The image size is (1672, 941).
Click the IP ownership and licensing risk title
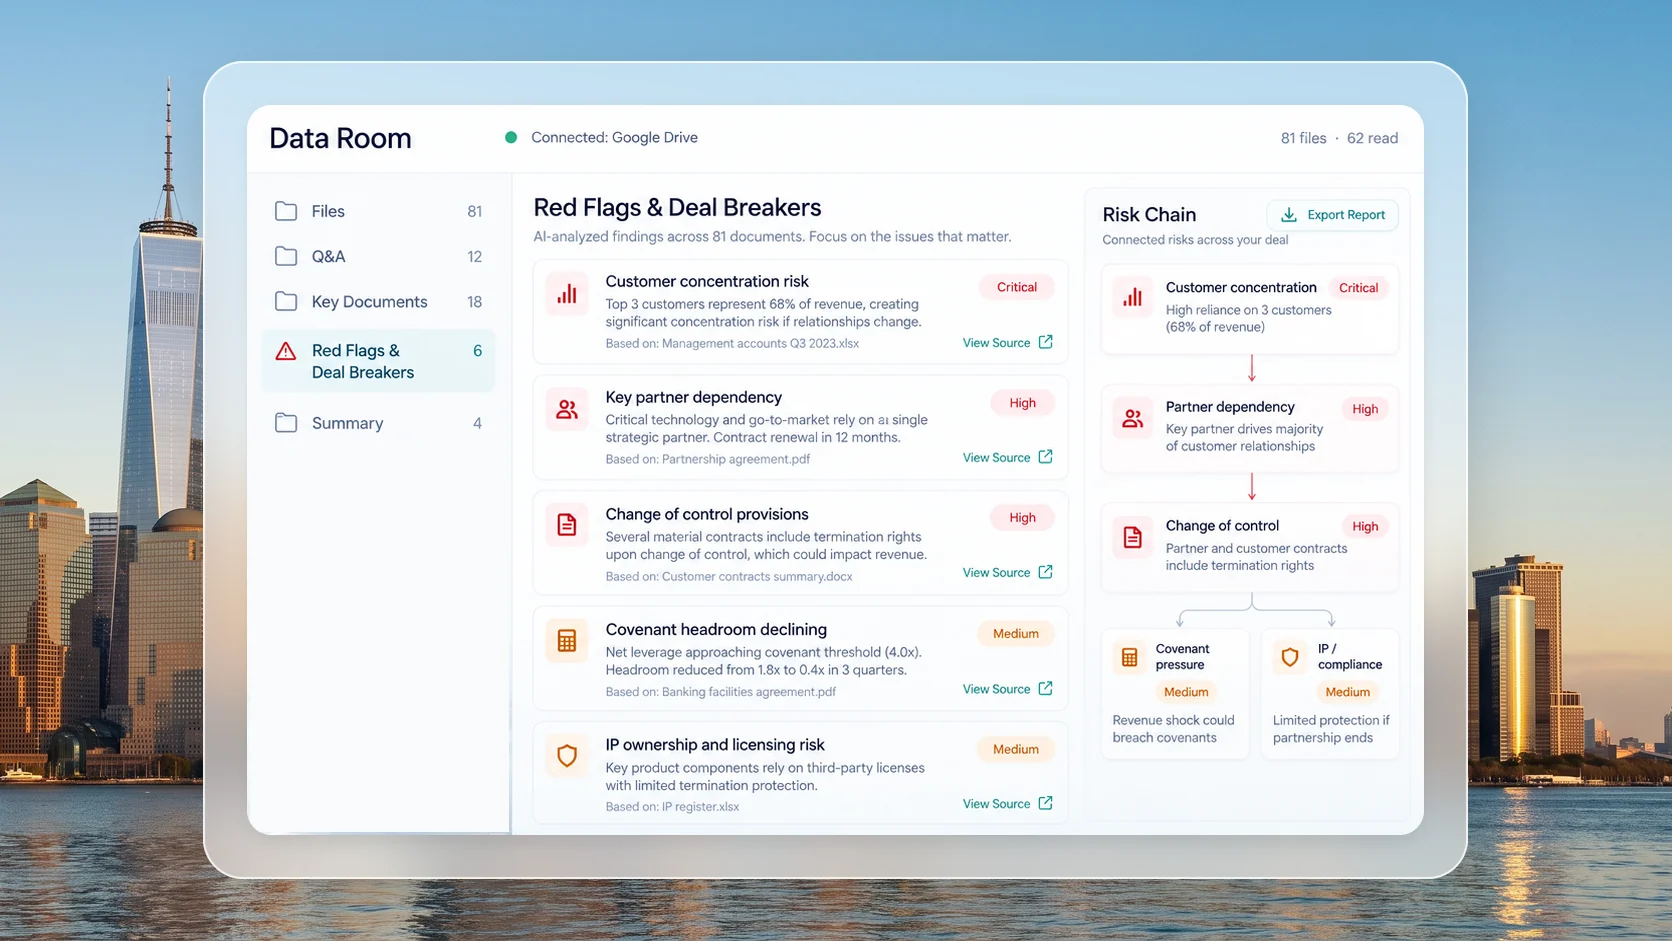715,745
